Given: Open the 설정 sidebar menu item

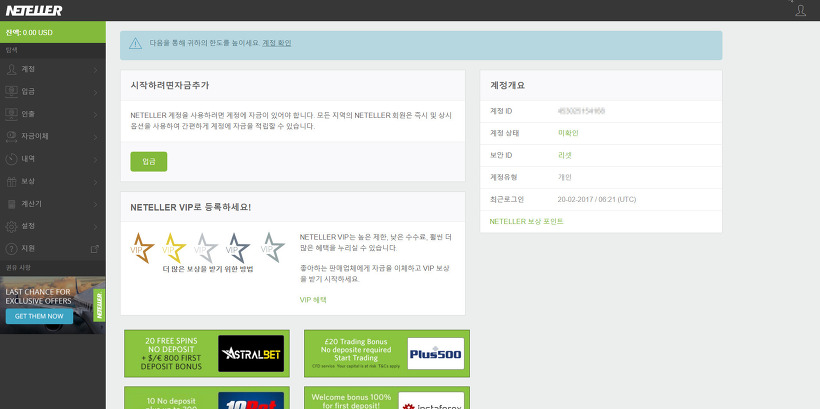Looking at the screenshot, I should 53,226.
